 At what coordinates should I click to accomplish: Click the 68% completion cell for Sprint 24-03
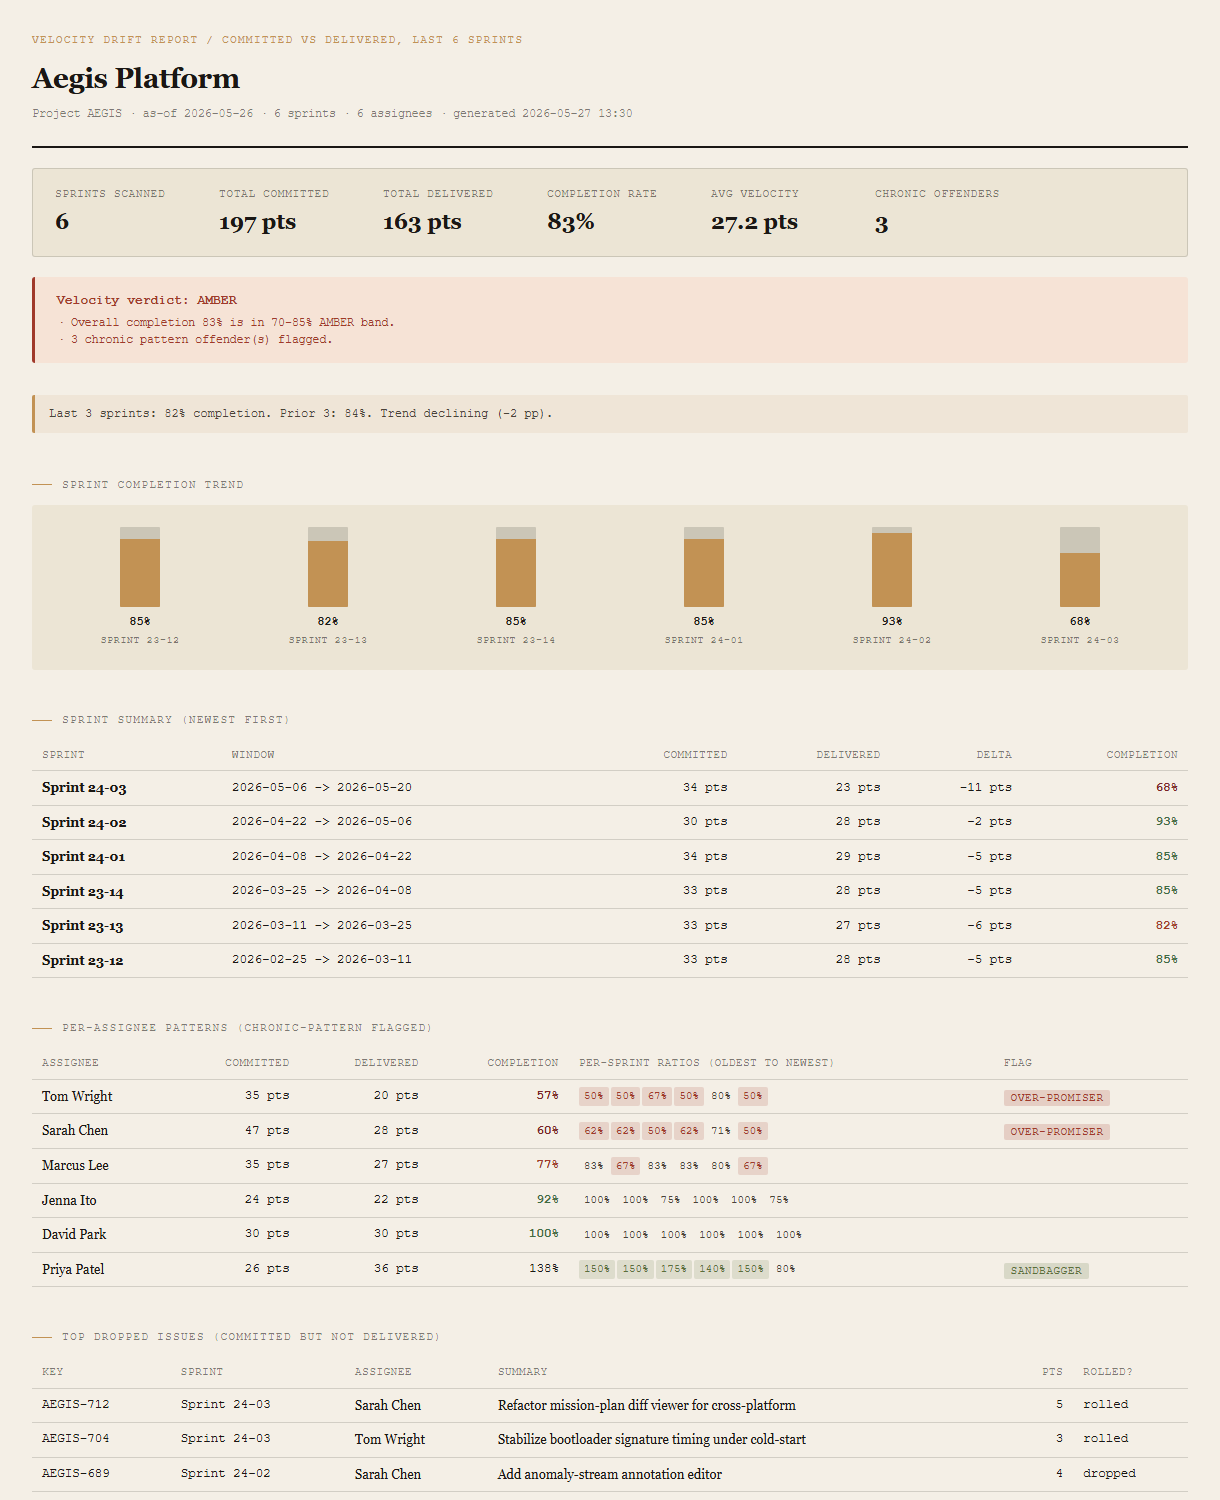tap(1167, 787)
